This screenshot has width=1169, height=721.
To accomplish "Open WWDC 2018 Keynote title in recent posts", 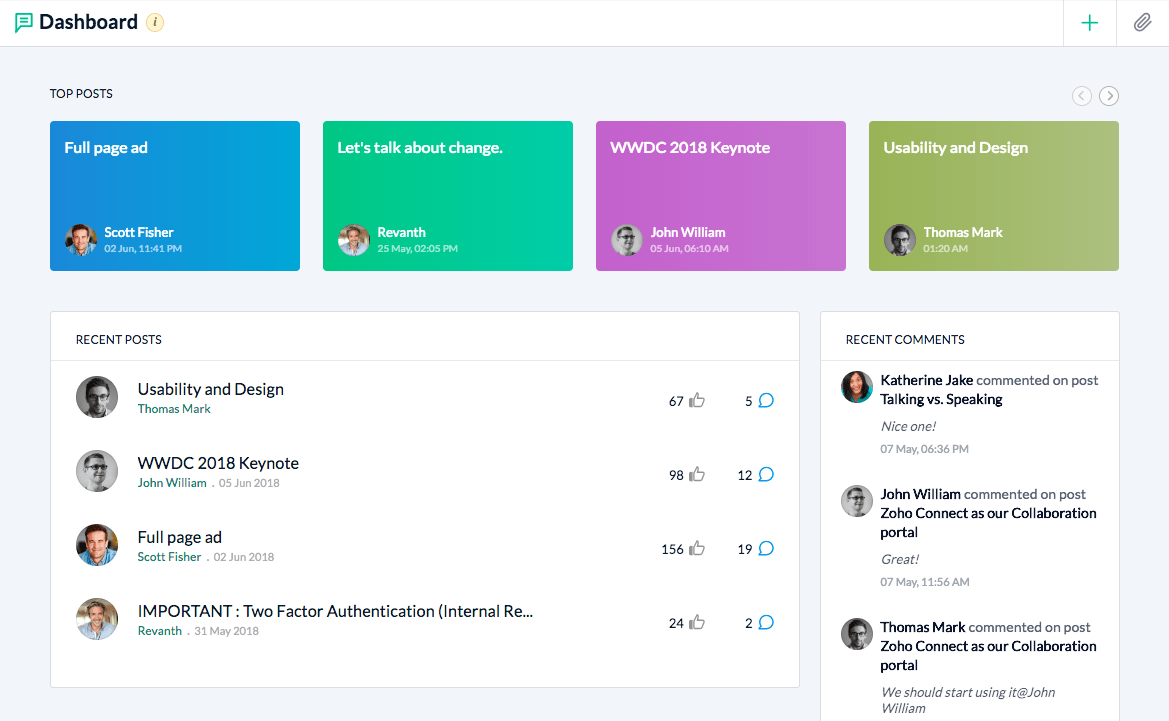I will 218,463.
